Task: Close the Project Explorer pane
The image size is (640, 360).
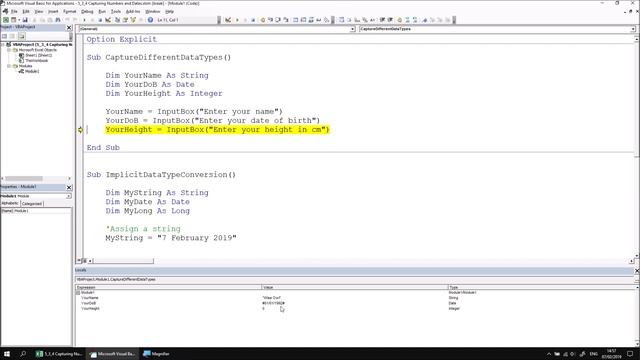Action: click(69, 27)
